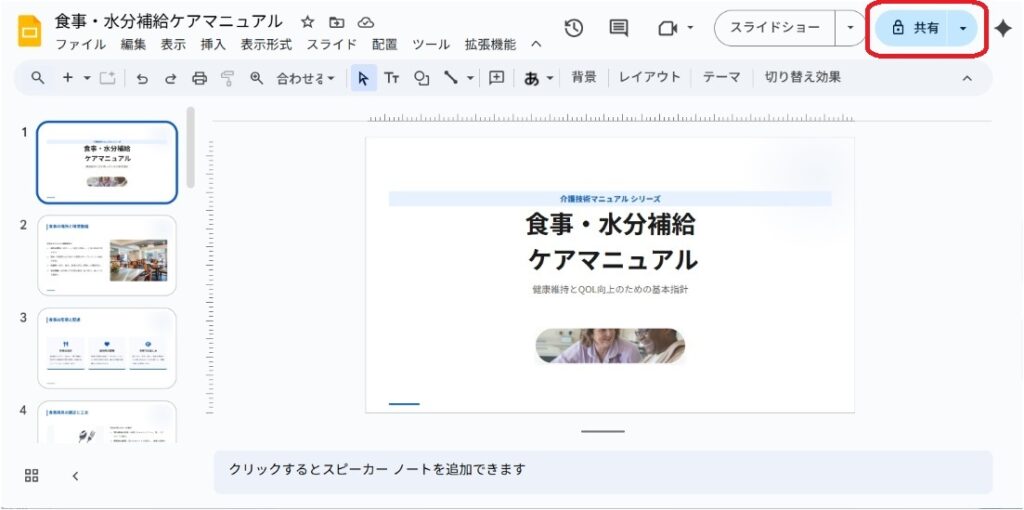Click the print icon in toolbar
This screenshot has width=1024, height=510.
click(199, 78)
